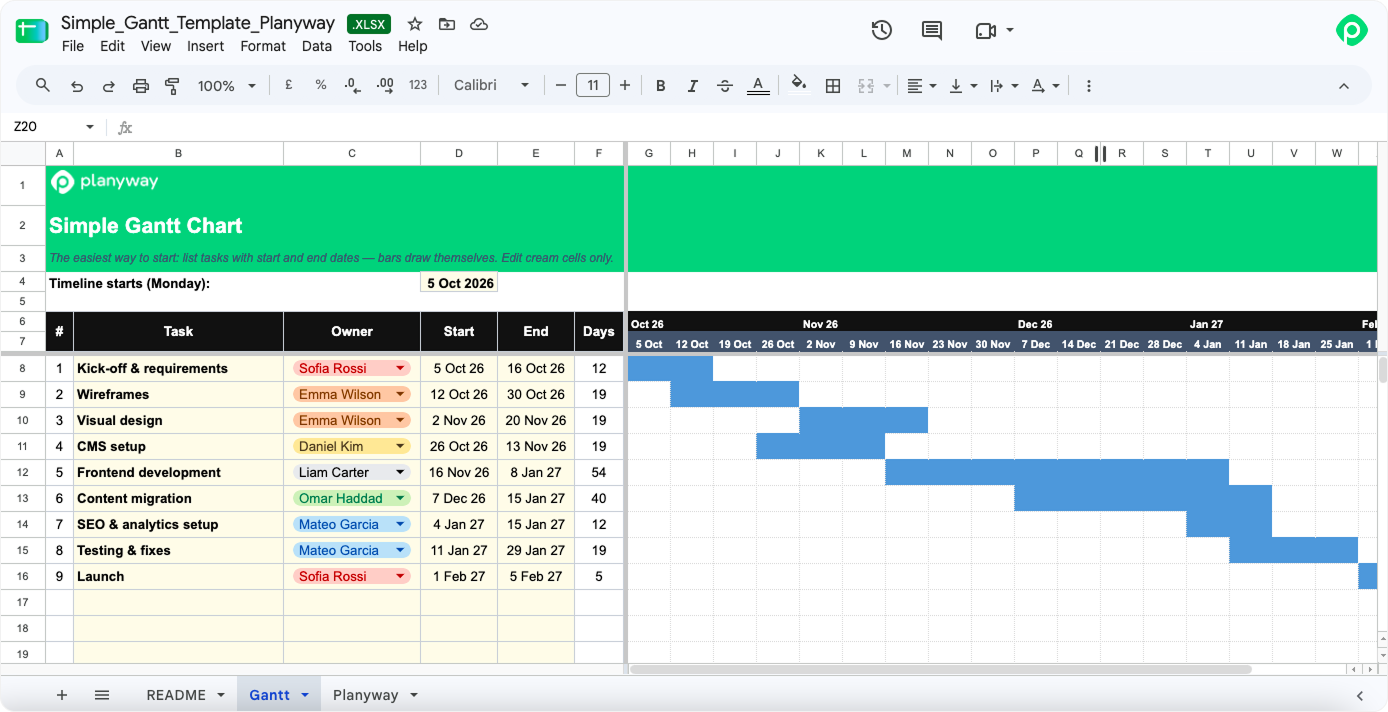Toggle strikethrough formatting
Screen dimensions: 1388x712
pos(725,86)
